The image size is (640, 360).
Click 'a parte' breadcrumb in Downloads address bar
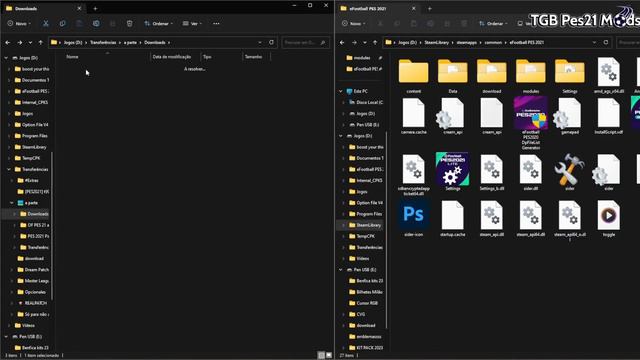[x=130, y=42]
